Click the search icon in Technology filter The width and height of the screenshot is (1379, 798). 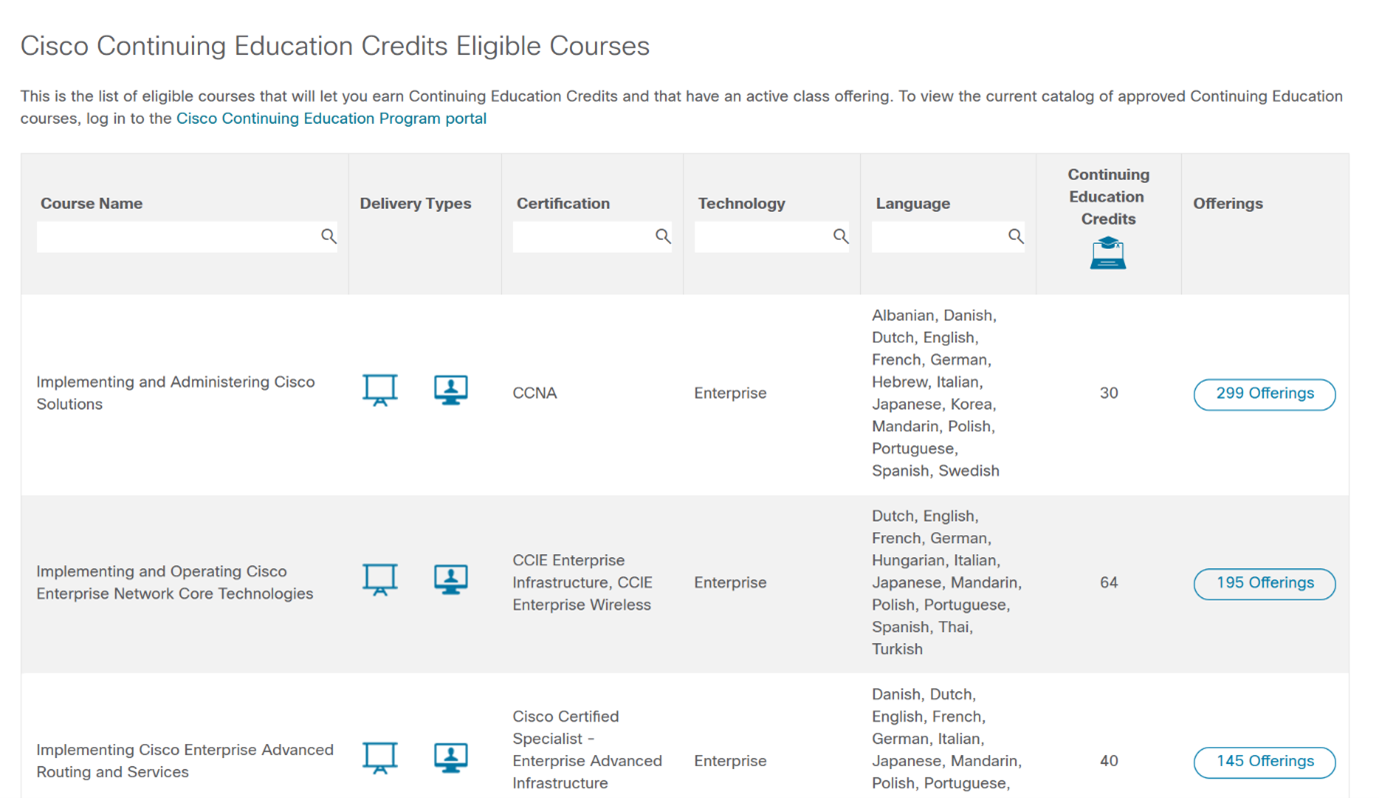coord(840,236)
